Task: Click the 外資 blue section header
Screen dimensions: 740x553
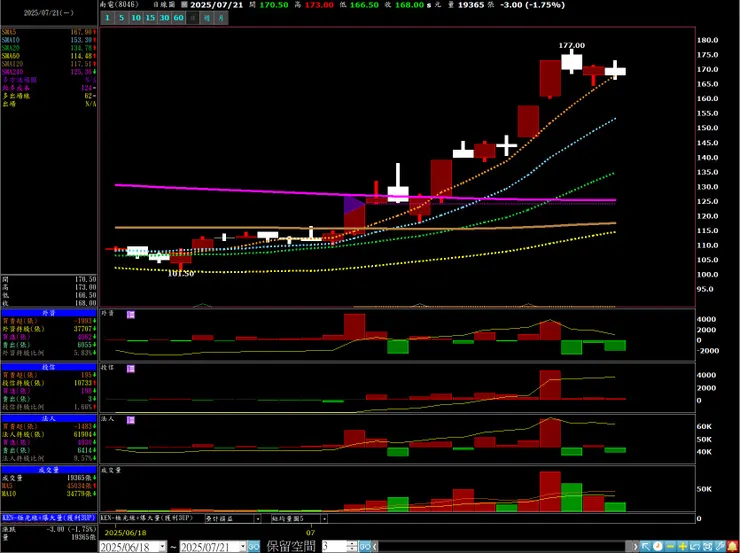Action: coord(49,312)
